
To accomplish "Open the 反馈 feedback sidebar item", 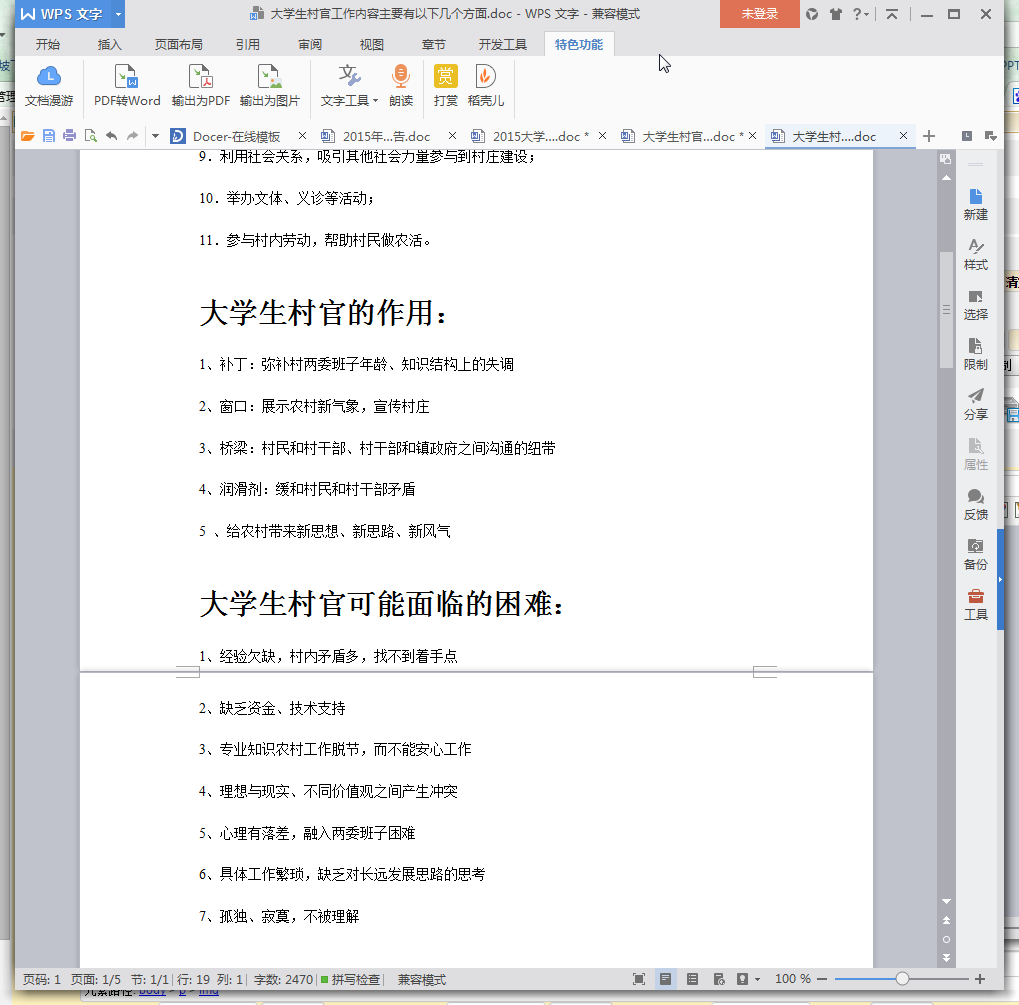I will point(975,504).
